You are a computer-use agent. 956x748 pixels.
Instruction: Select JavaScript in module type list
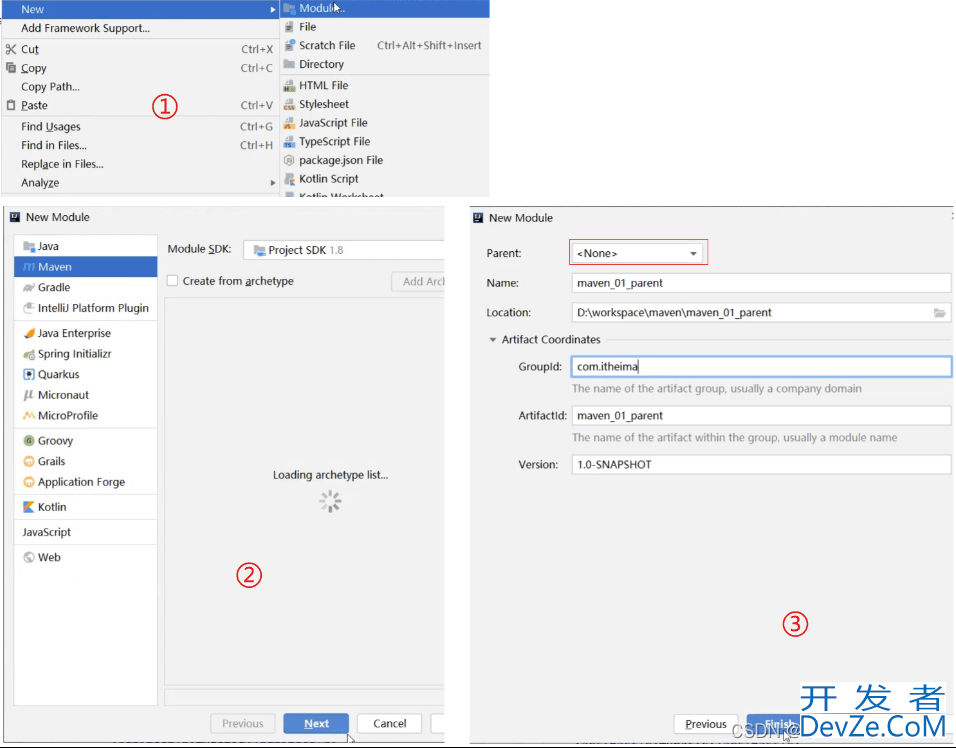(x=85, y=532)
